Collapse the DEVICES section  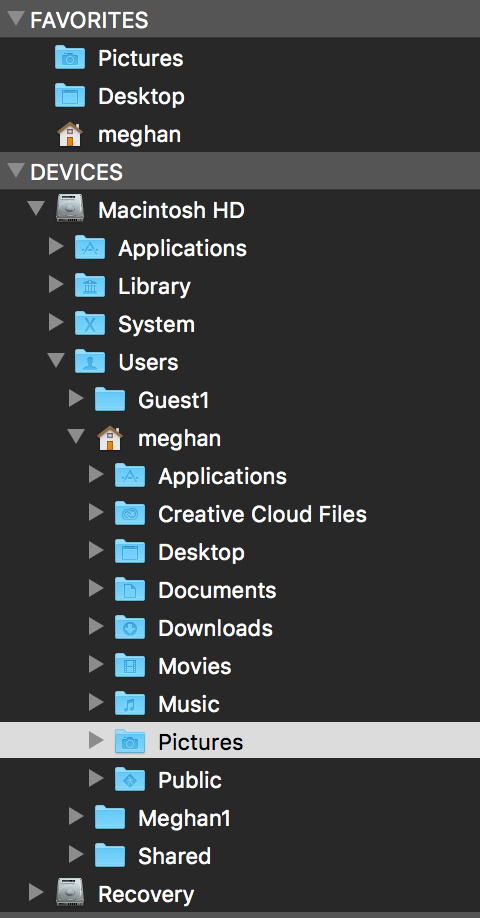(x=15, y=172)
